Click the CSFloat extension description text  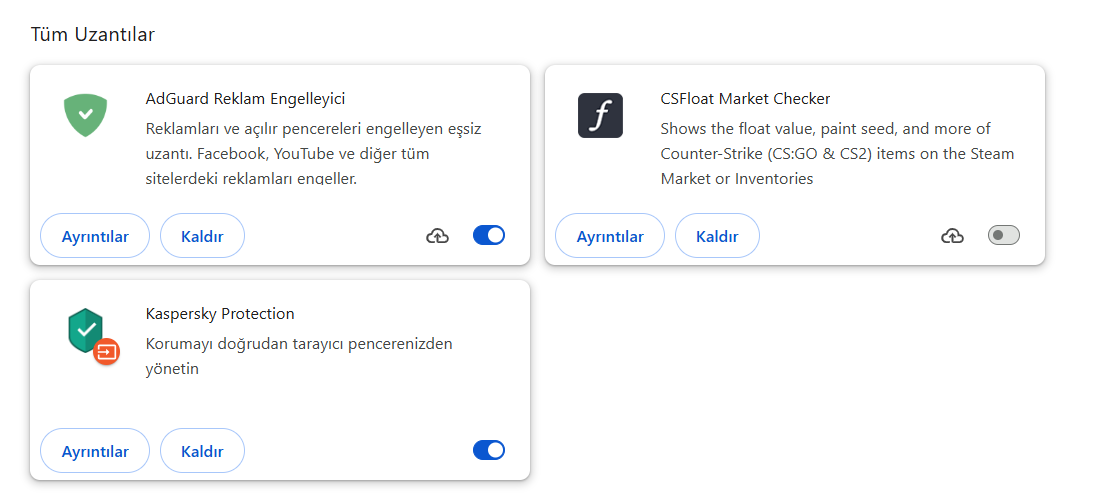click(x=837, y=154)
